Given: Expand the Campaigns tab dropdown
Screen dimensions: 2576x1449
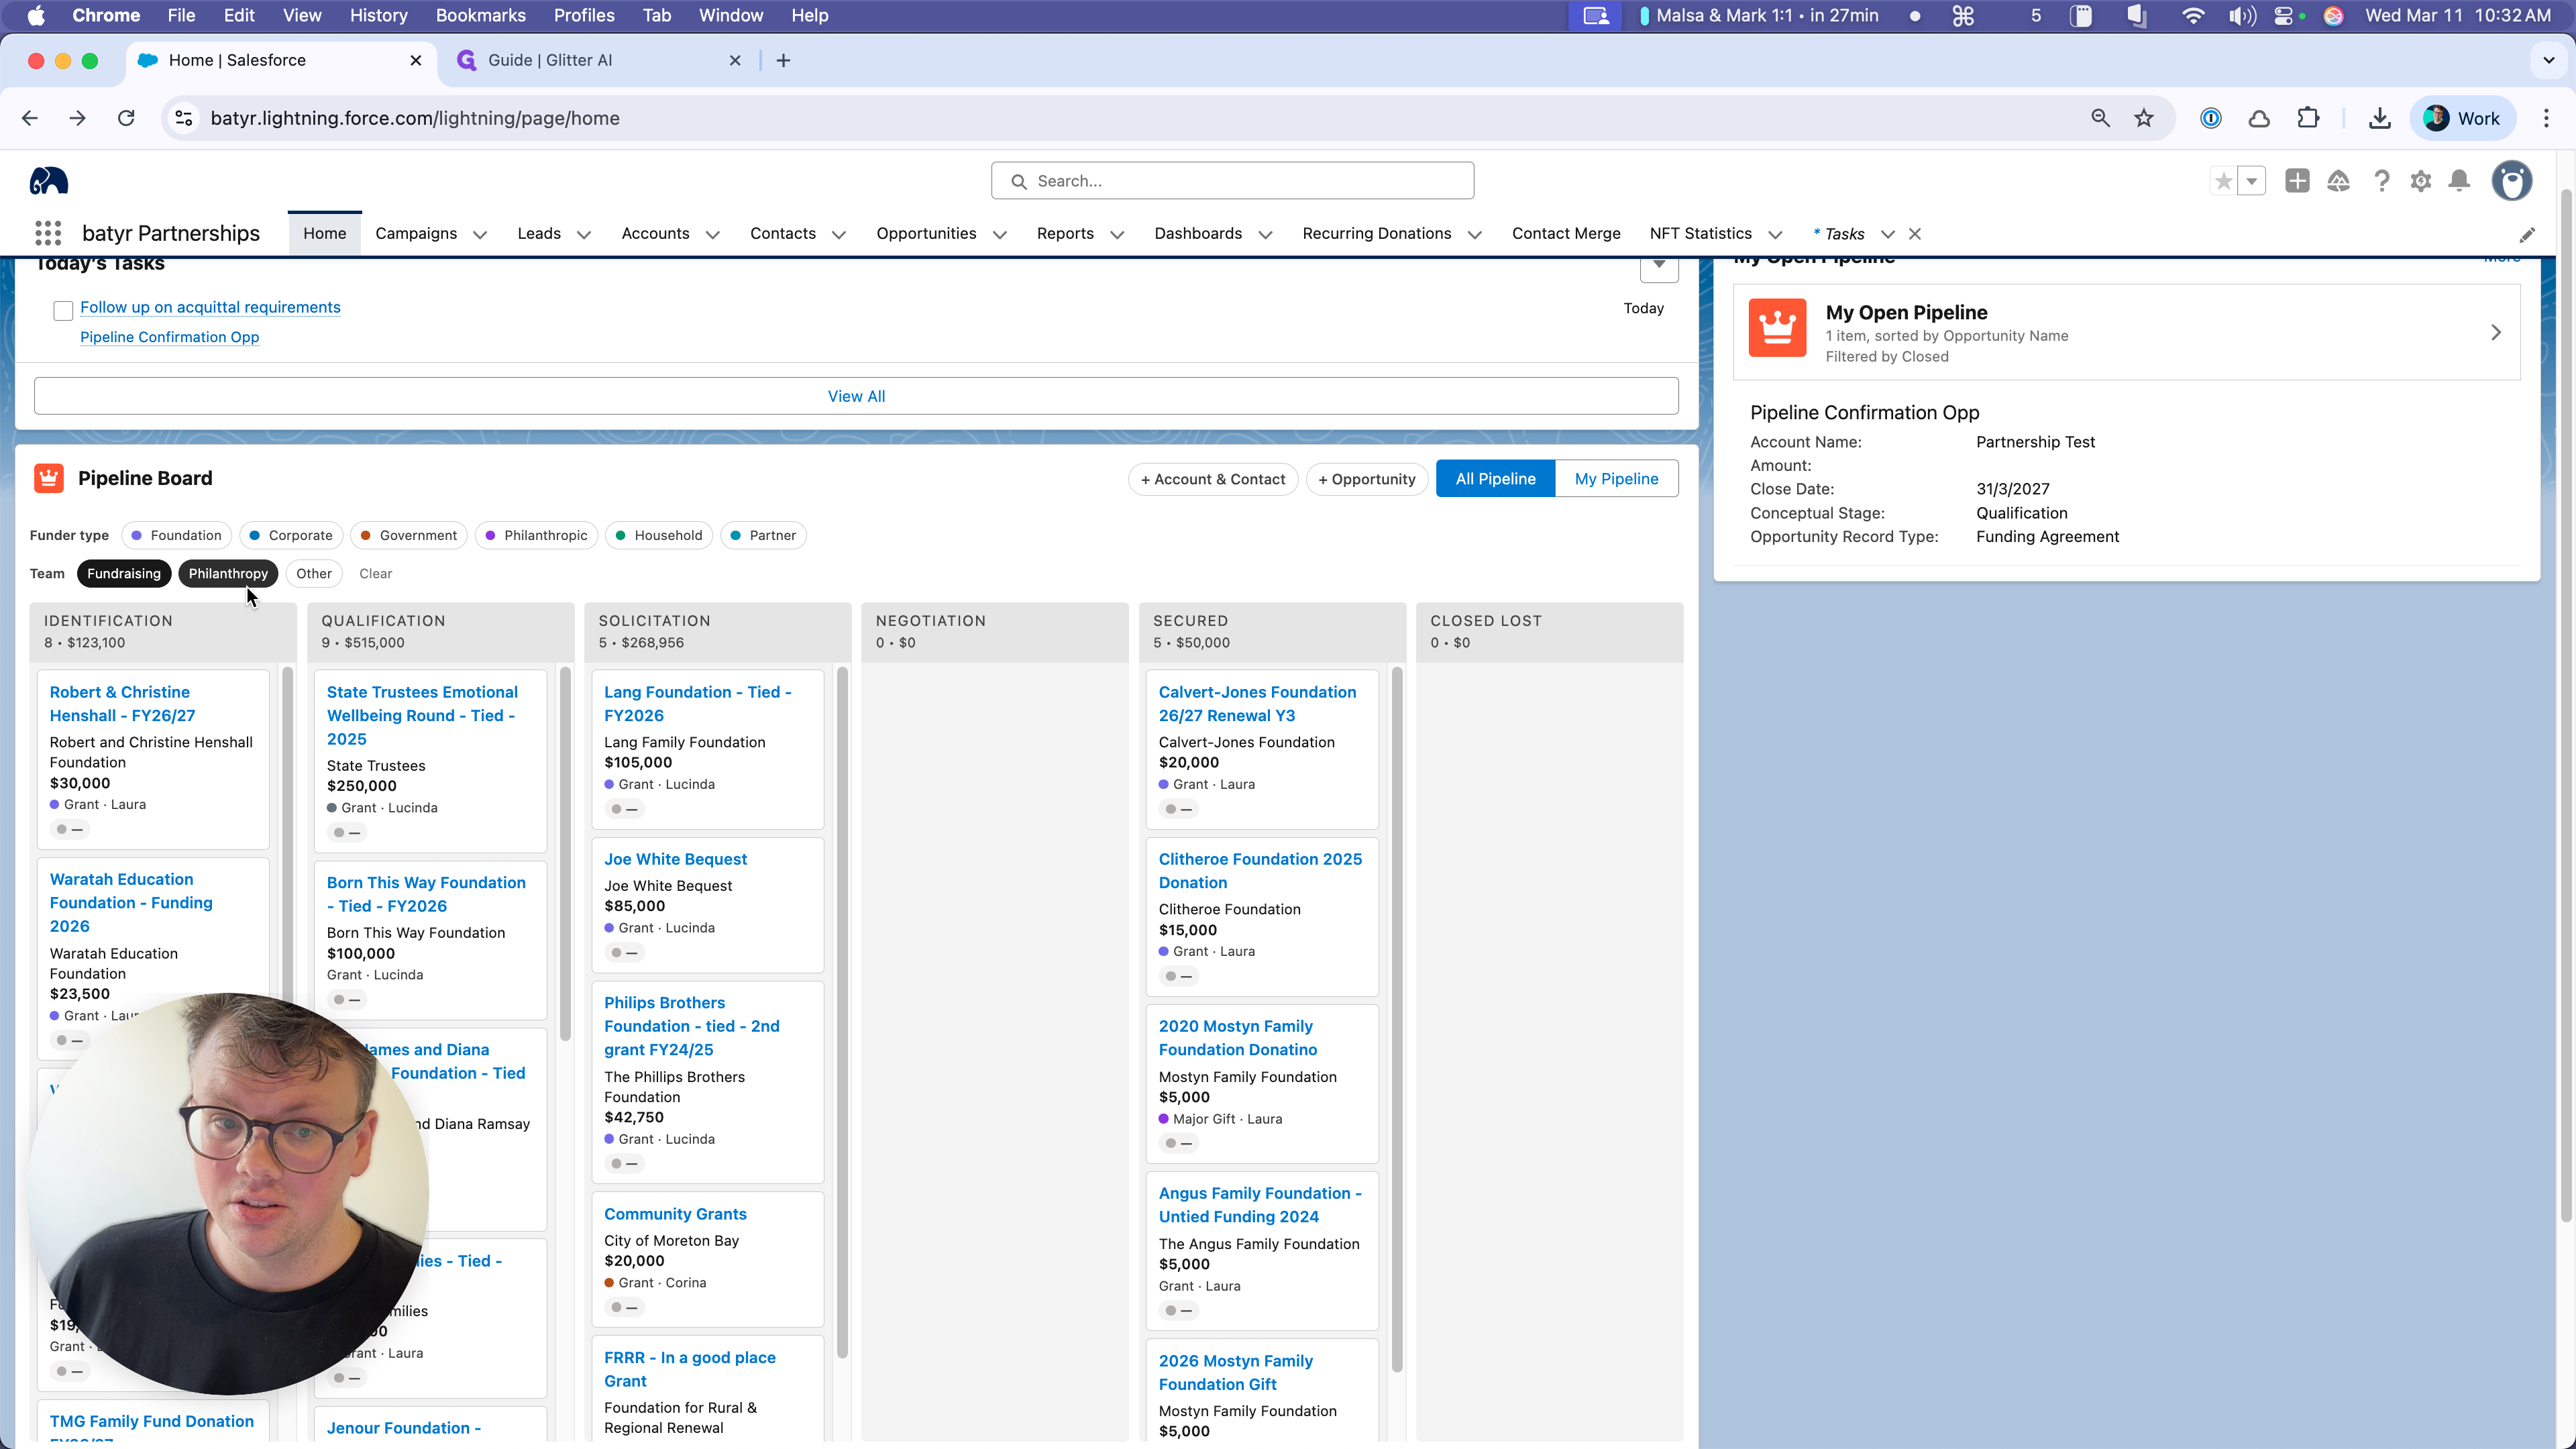Looking at the screenshot, I should [x=480, y=235].
